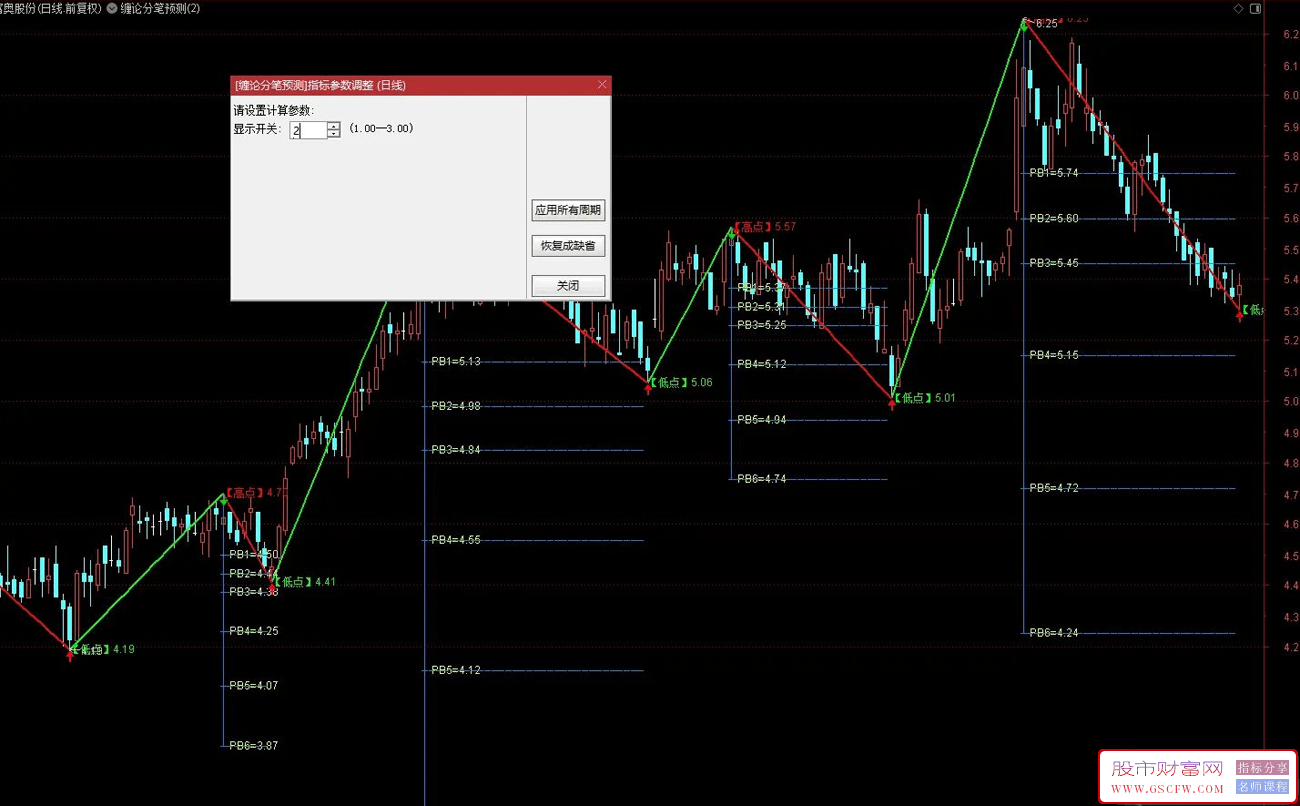
Task: Click the 缠论分笔预测(2) indicator title
Action: (160, 8)
